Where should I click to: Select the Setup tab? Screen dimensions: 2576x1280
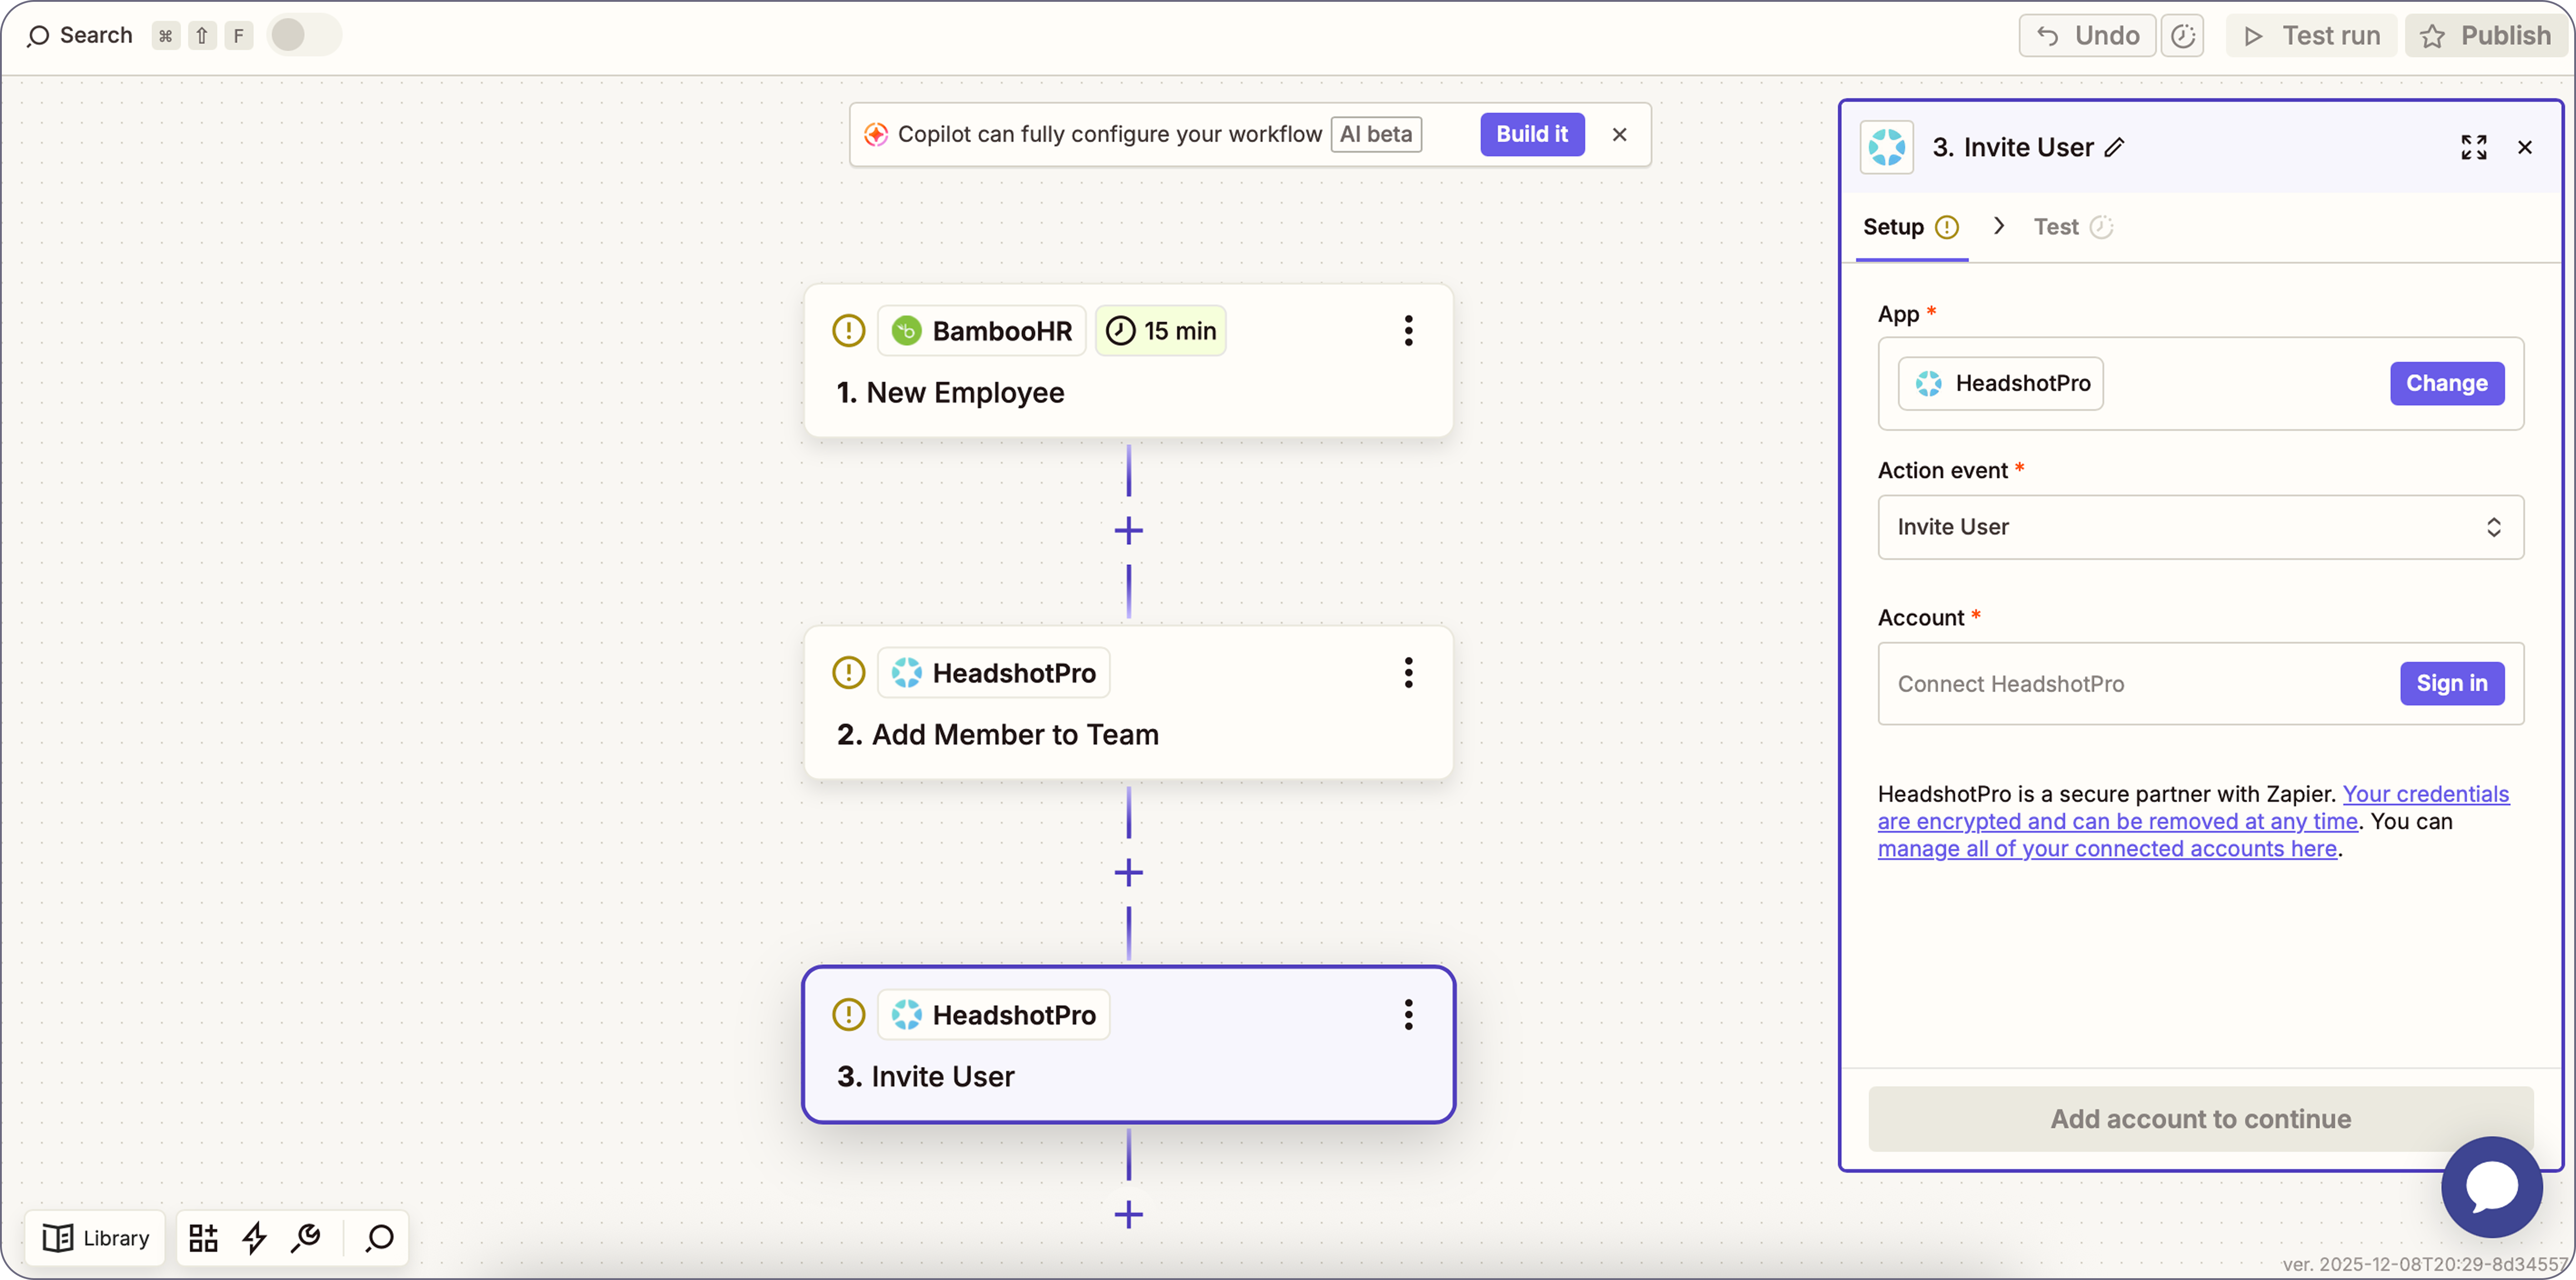click(1893, 227)
